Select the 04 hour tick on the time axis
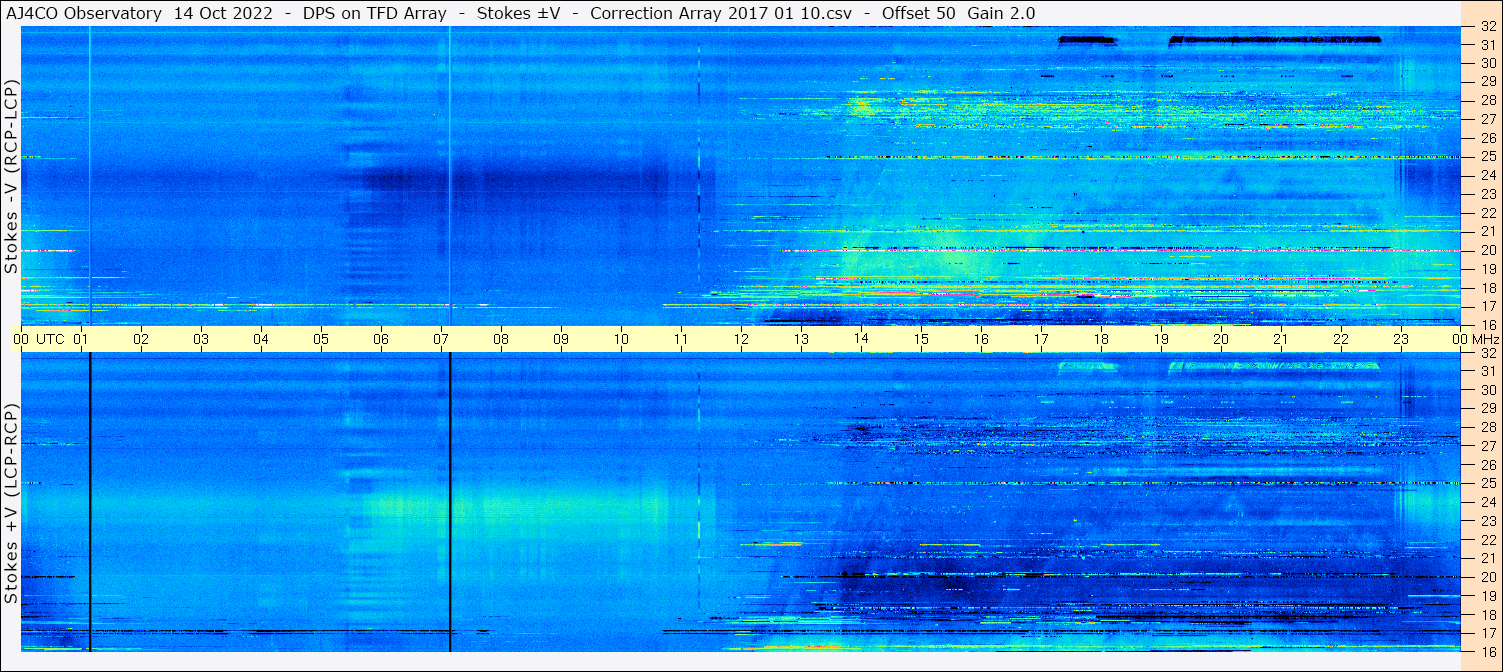The image size is (1503, 672). tap(262, 339)
